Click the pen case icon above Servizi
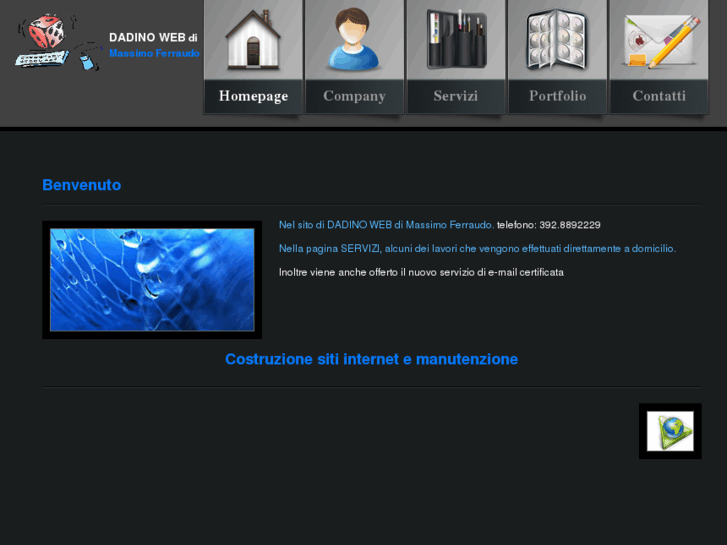 click(456, 39)
